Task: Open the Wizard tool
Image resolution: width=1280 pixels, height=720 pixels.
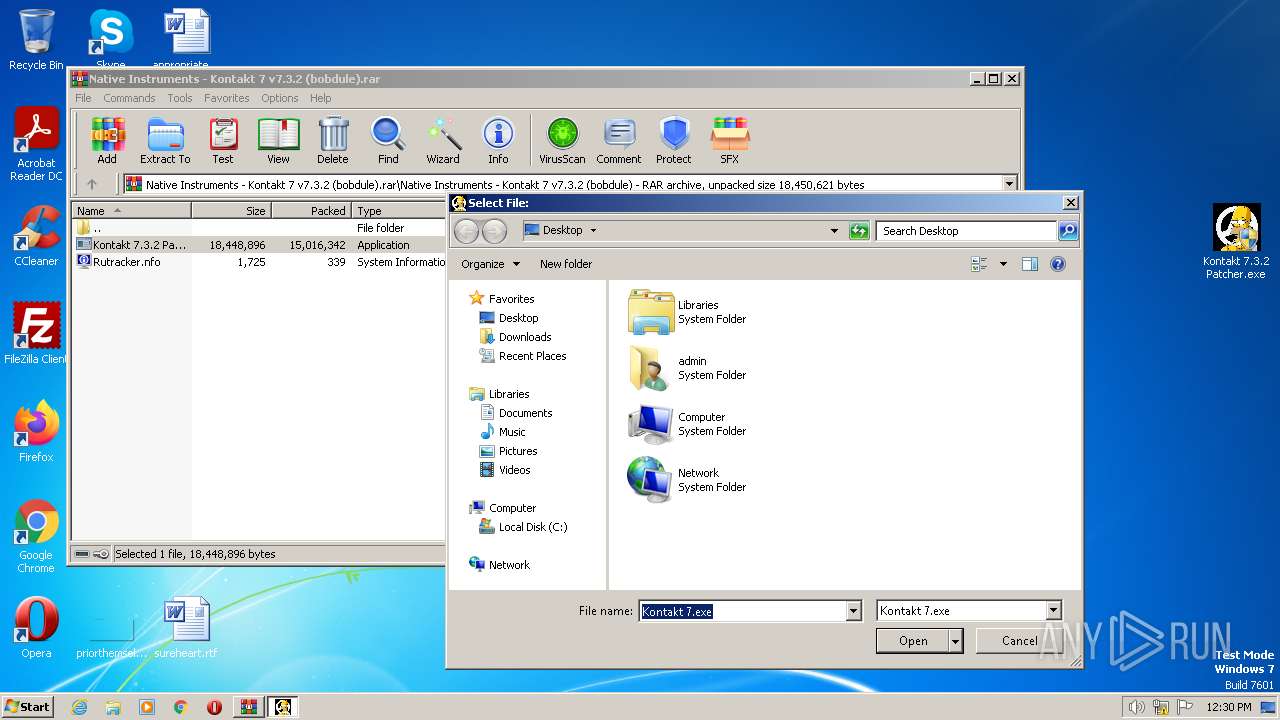Action: pyautogui.click(x=443, y=140)
